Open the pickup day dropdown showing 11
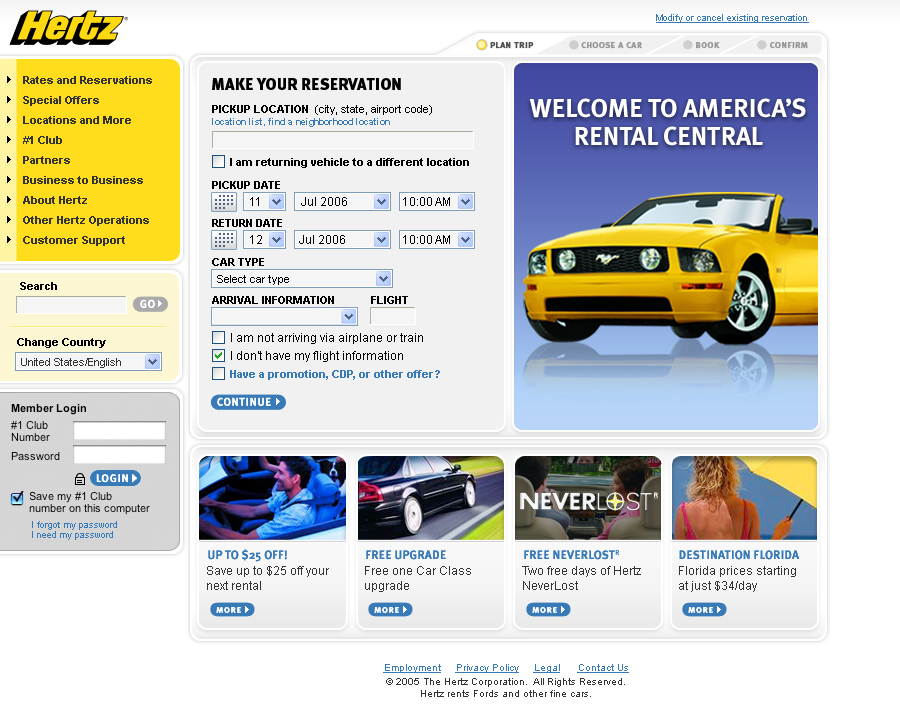Image resolution: width=900 pixels, height=723 pixels. click(x=265, y=202)
